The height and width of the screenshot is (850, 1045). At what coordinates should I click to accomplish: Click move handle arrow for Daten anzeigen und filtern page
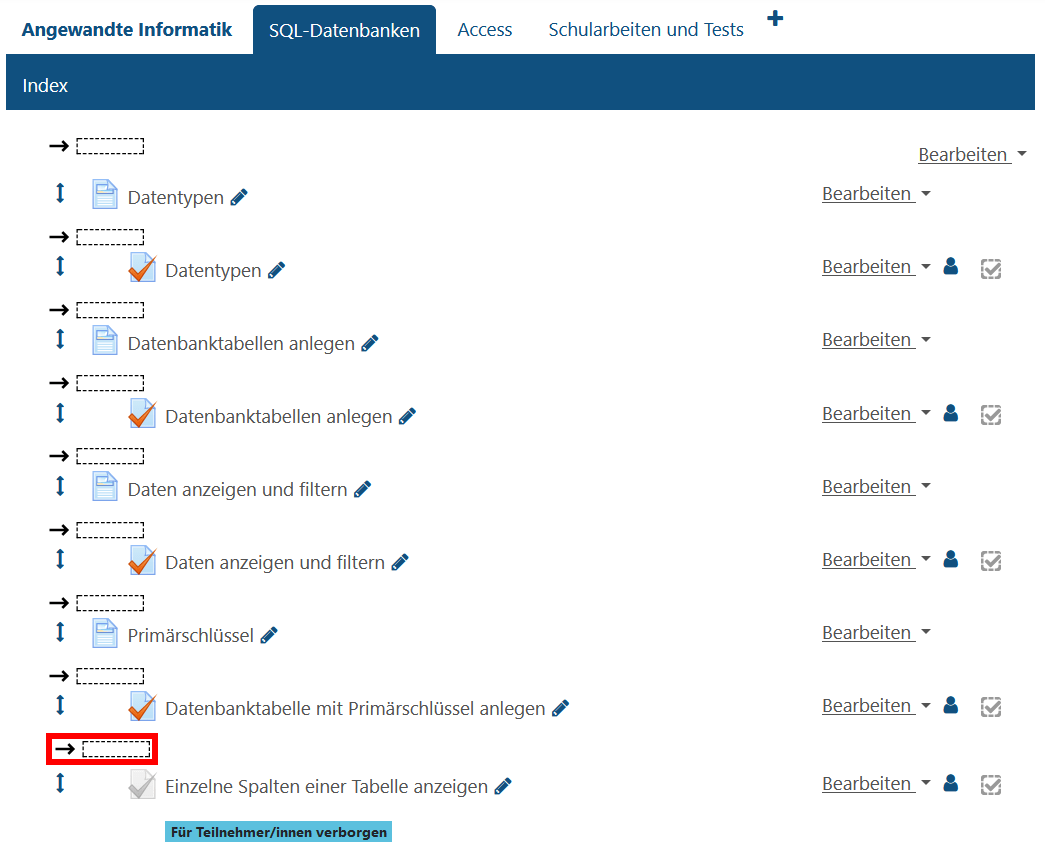[60, 486]
